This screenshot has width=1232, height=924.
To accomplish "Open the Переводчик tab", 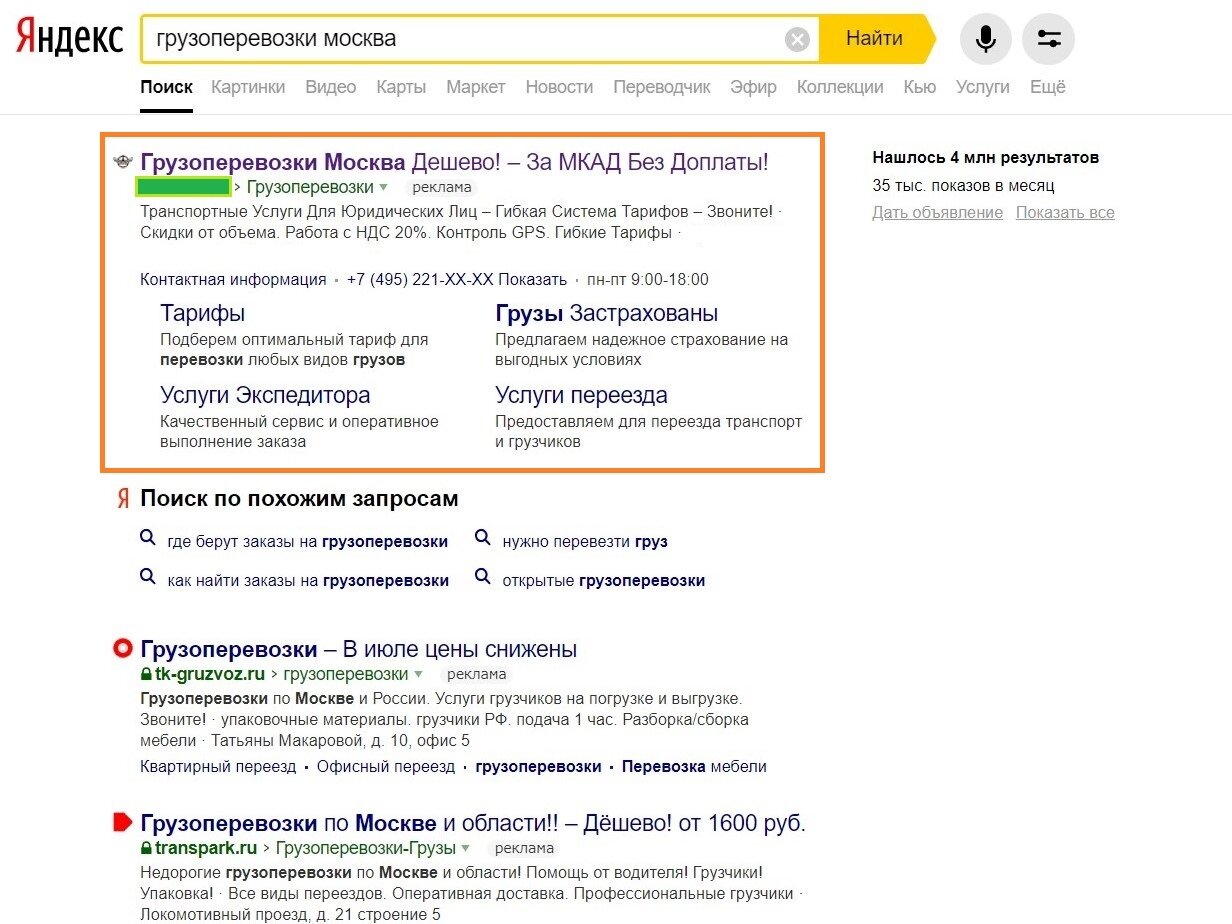I will [x=662, y=87].
